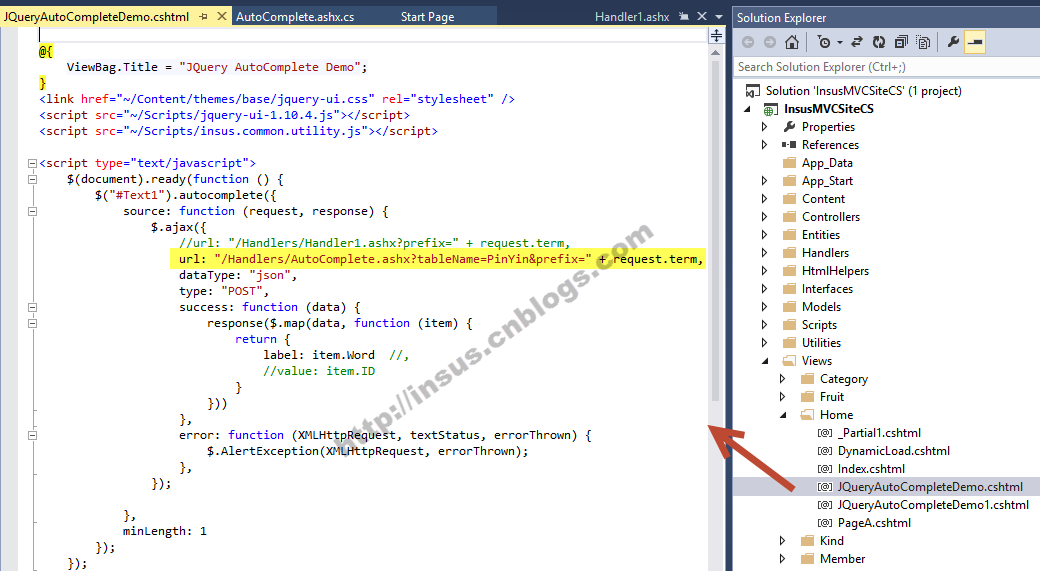Select the Interfaces folder
1040x571 pixels.
pyautogui.click(x=827, y=288)
